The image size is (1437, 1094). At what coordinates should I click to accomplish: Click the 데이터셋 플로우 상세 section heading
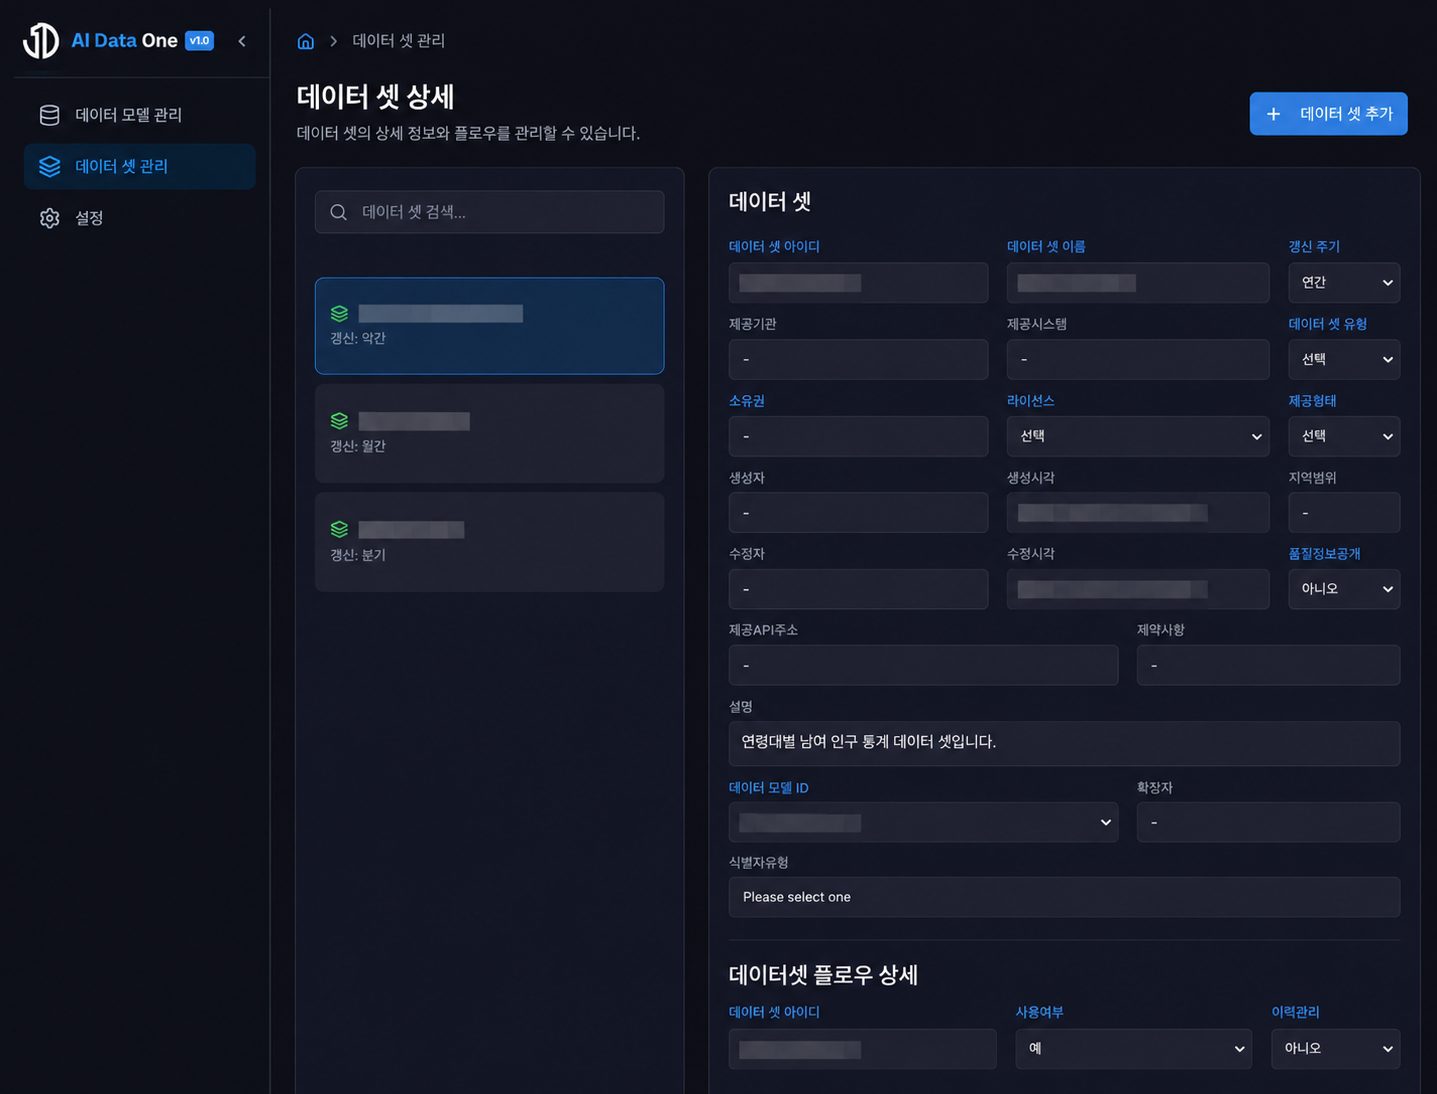(x=823, y=975)
